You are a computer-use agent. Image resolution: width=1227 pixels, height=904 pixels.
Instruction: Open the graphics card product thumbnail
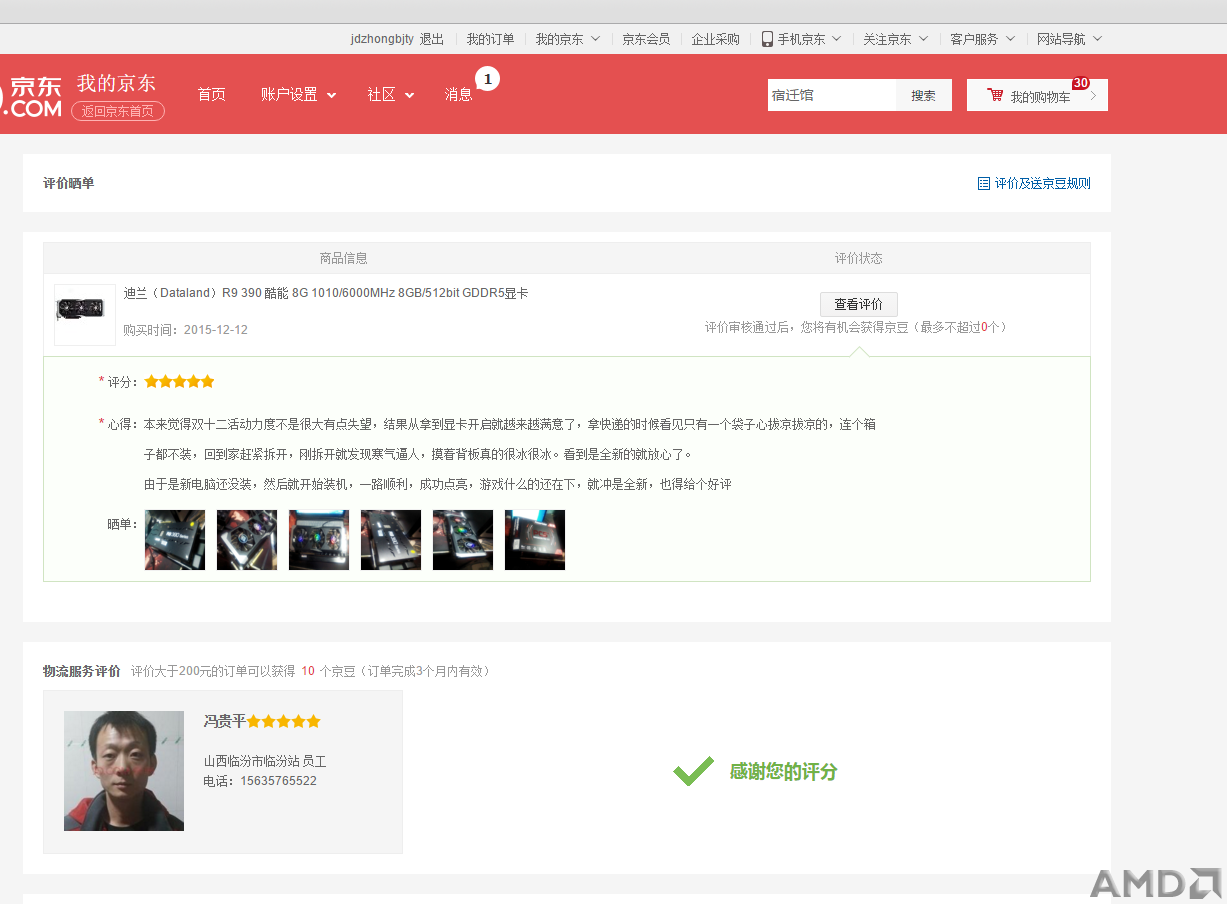pos(85,315)
